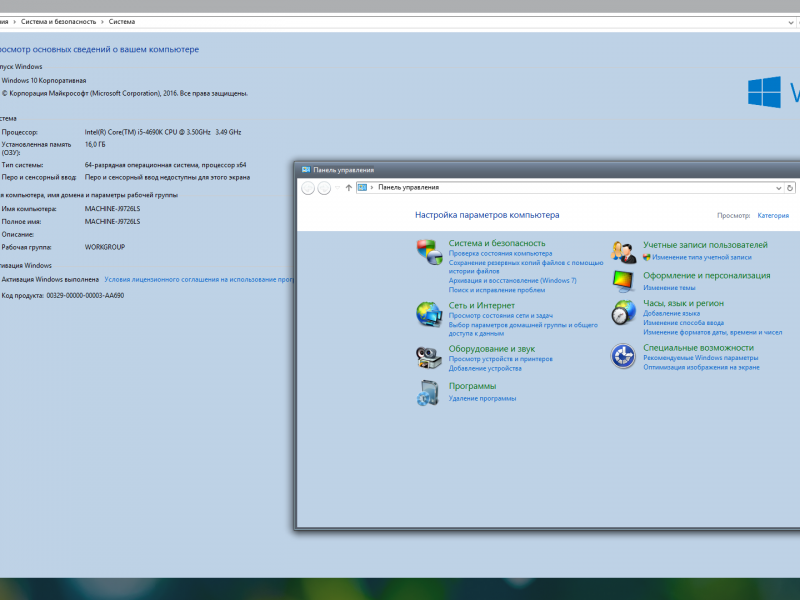Image resolution: width=800 pixels, height=600 pixels.
Task: Open 'Добавление языка' link
Action: coord(671,314)
